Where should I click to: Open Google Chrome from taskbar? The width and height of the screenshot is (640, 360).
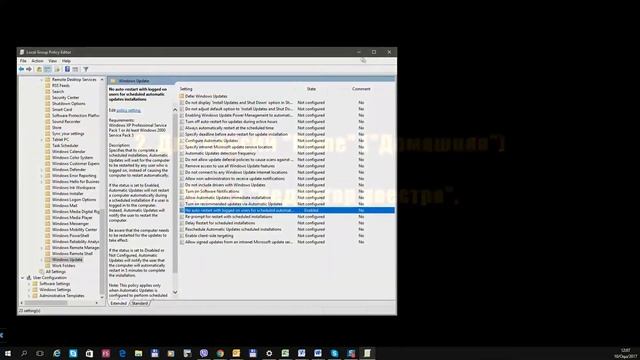pyautogui.click(x=220, y=353)
